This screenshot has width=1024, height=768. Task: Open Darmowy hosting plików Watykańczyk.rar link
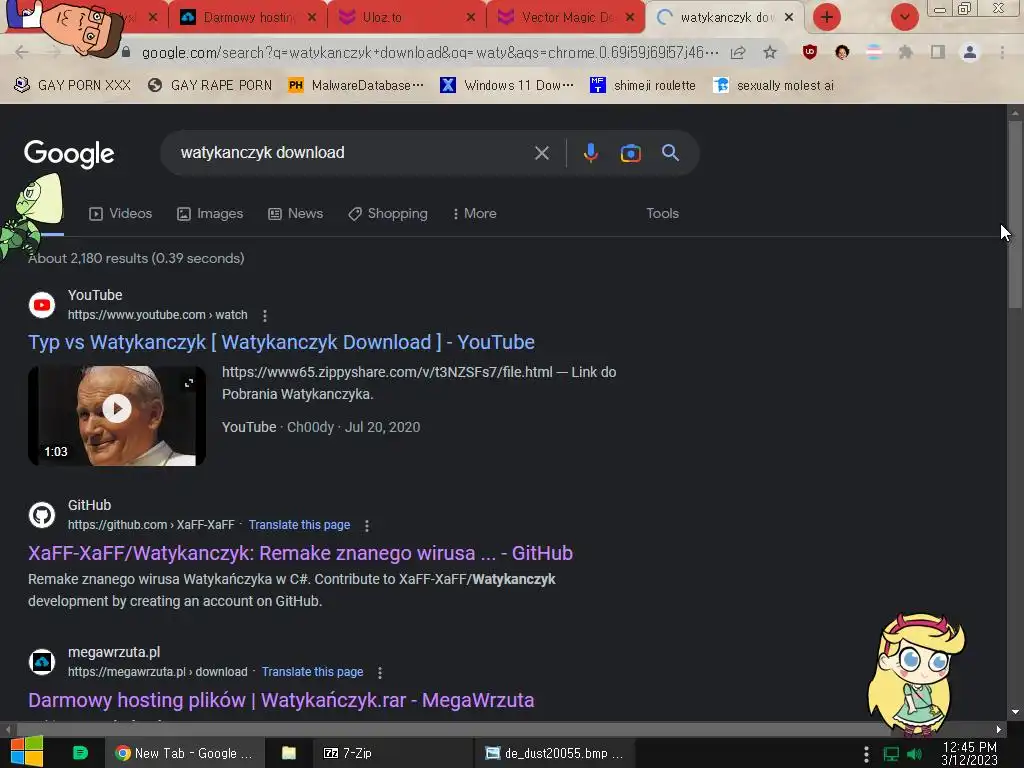click(x=281, y=700)
